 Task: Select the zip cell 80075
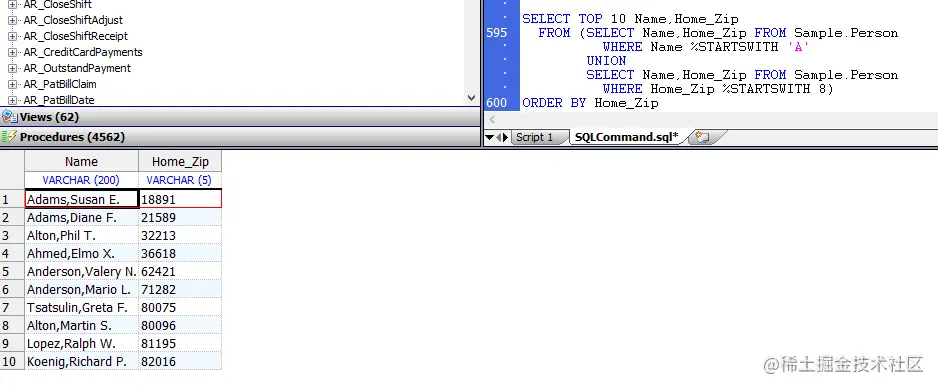pos(180,308)
